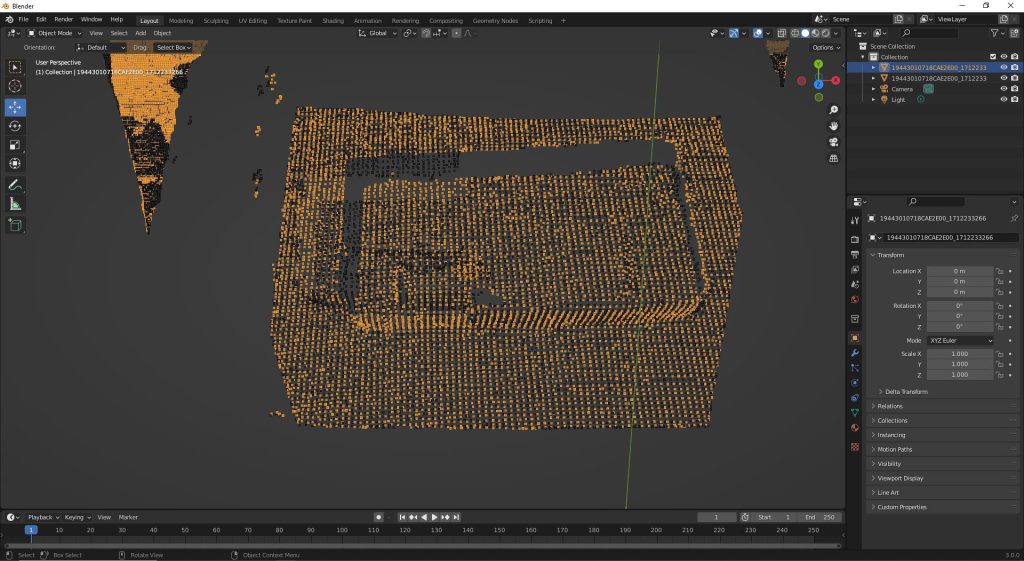Select the Move tool in toolbar
Screen dimensions: 1024x561
tap(15, 107)
